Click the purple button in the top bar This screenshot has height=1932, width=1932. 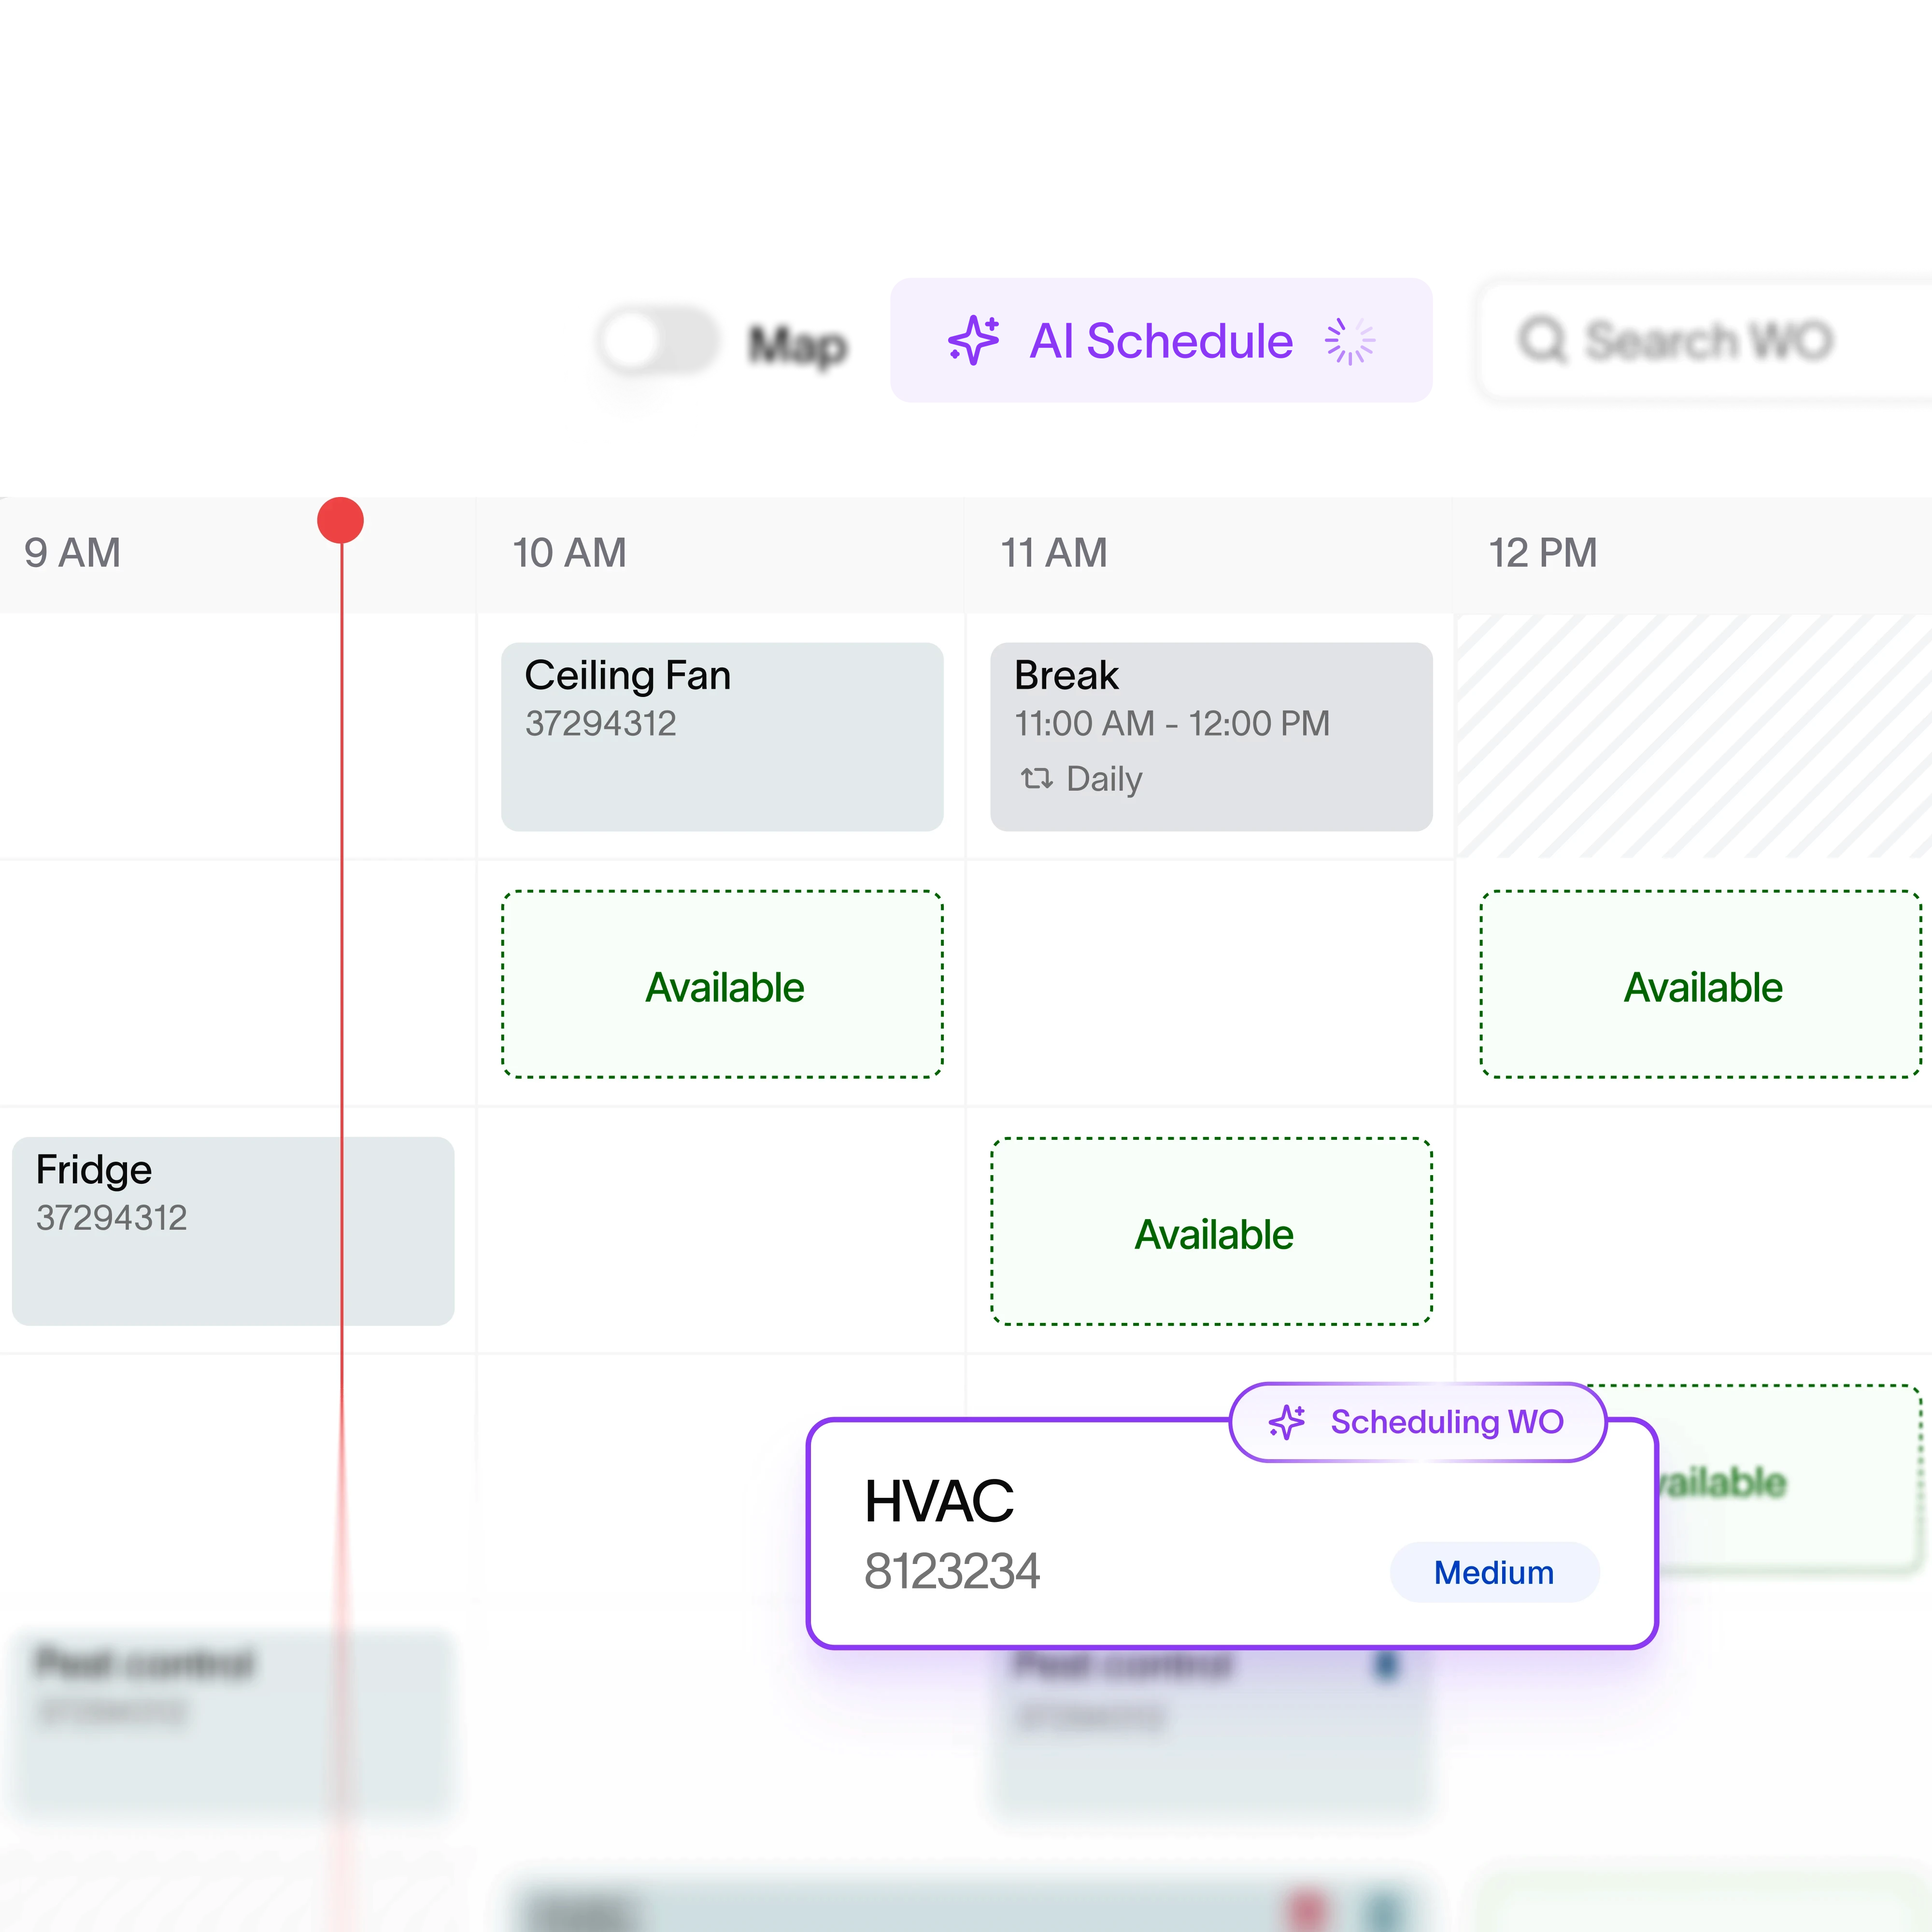[x=1160, y=340]
